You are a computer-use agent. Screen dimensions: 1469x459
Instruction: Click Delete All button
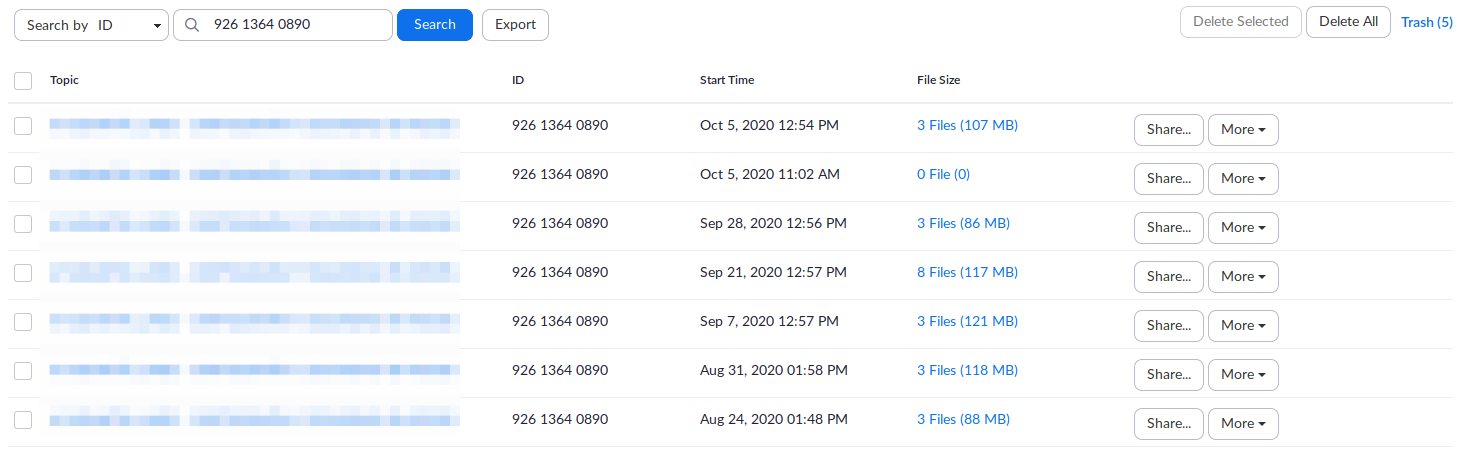(1347, 22)
